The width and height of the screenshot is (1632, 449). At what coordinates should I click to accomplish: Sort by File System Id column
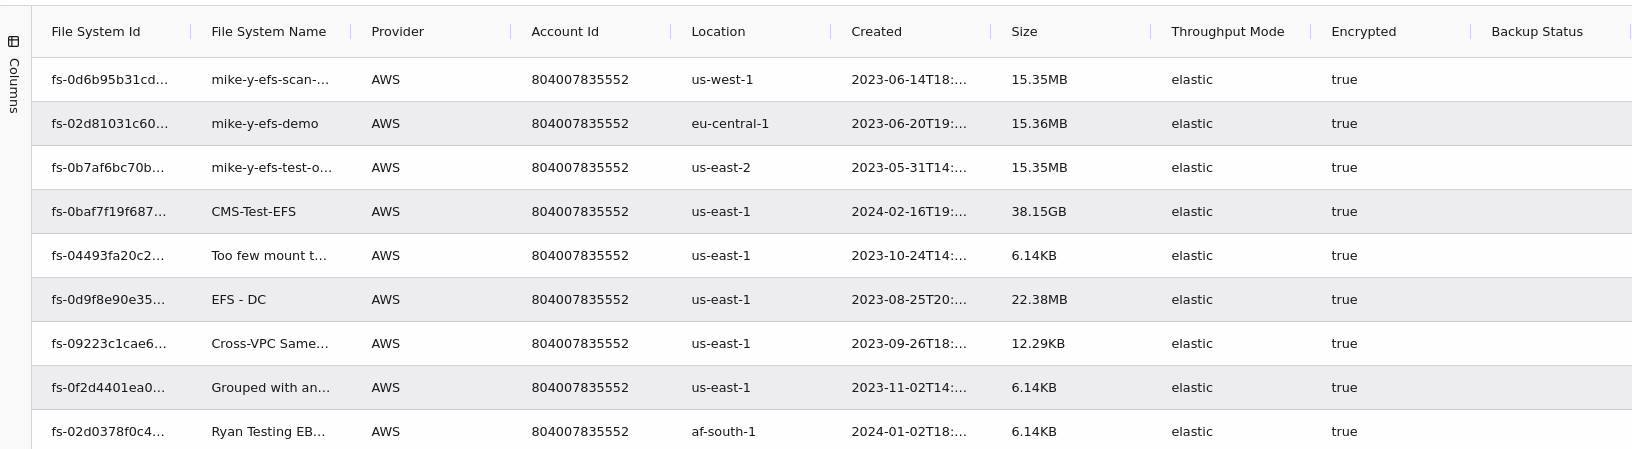(x=96, y=32)
